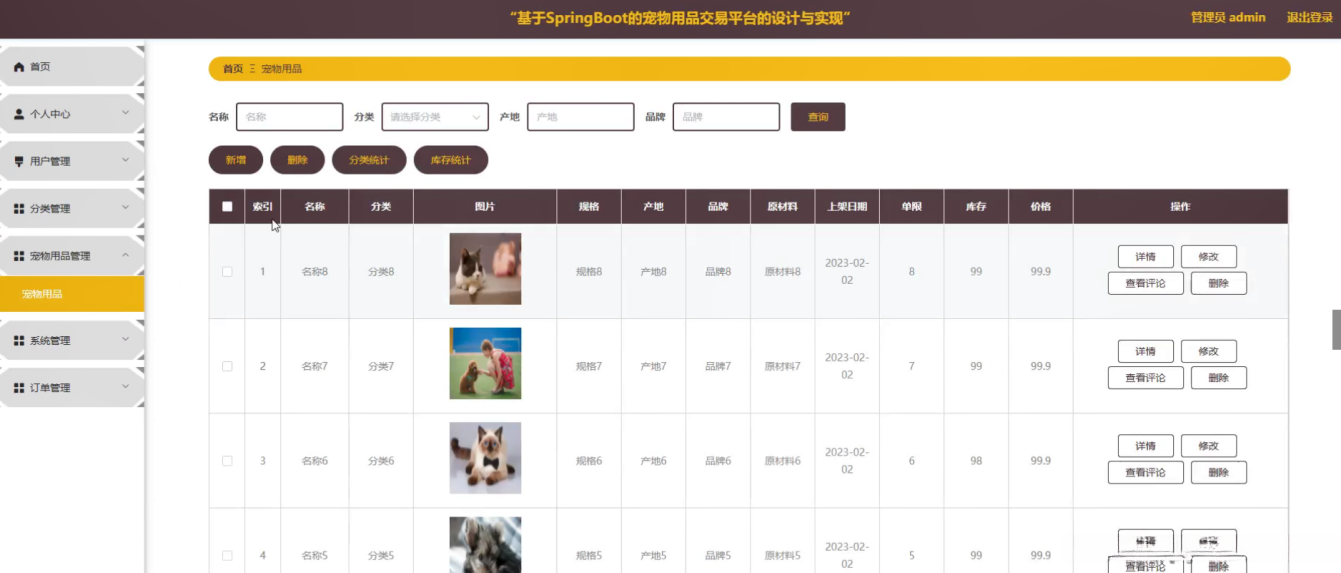Image resolution: width=1341 pixels, height=573 pixels.
Task: Click the 价格 column header
Action: (x=1041, y=207)
